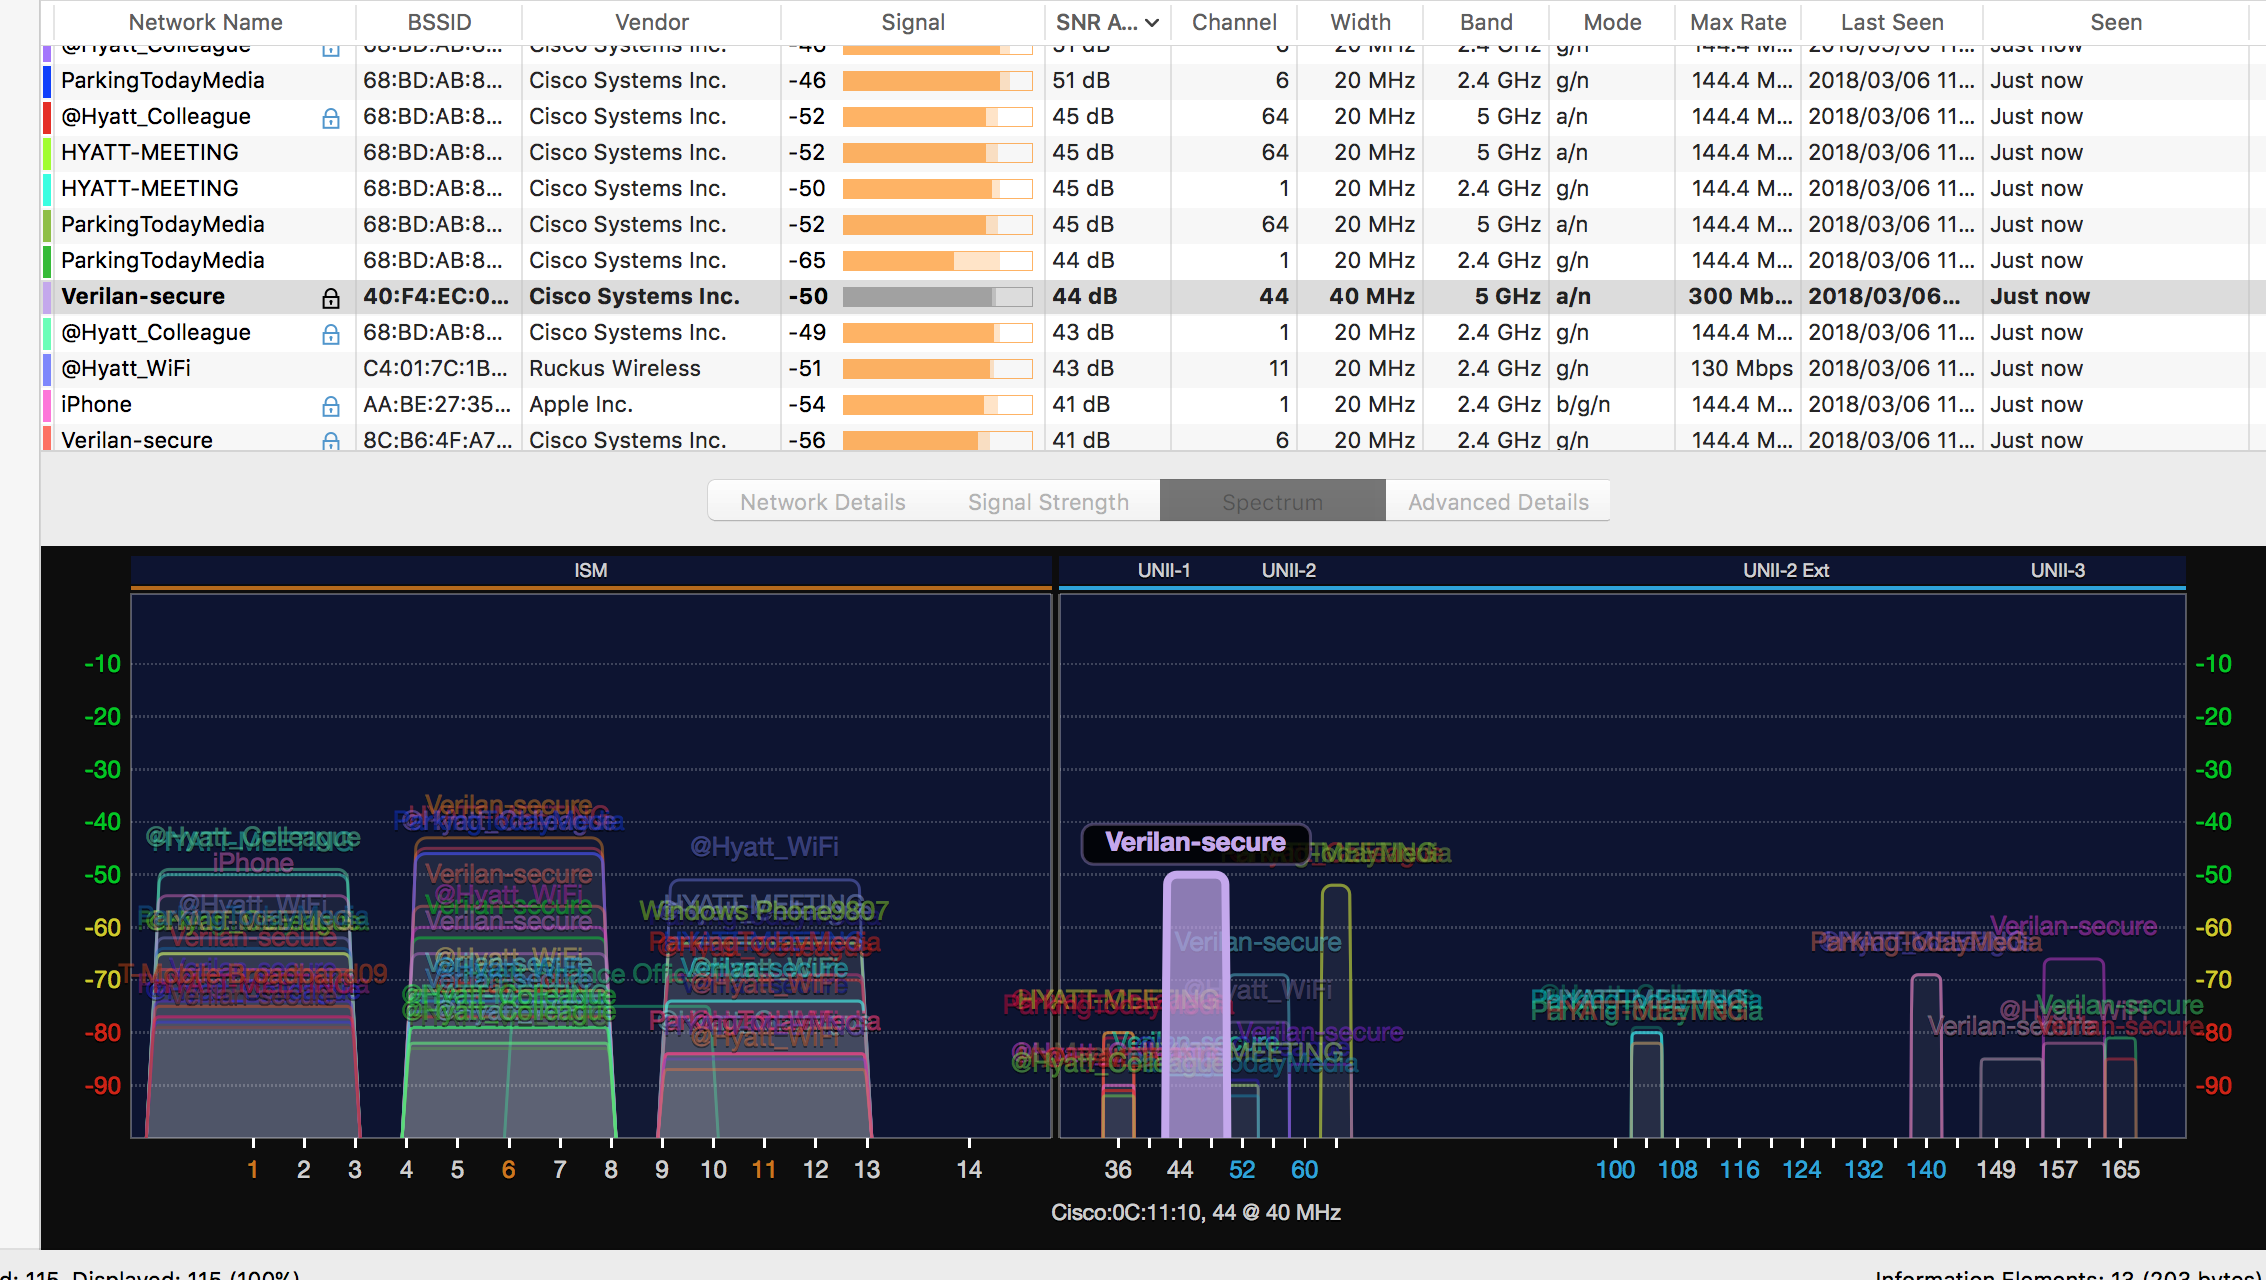Sort by the Max Rate column header

pos(1738,22)
